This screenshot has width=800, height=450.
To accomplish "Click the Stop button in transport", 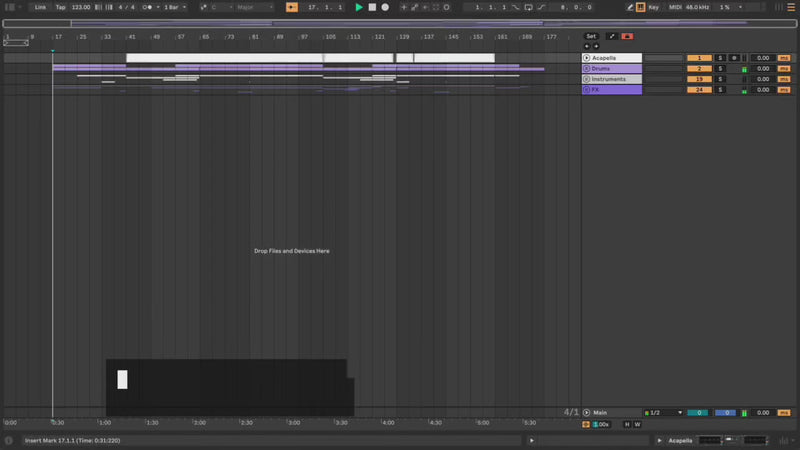I will coord(372,7).
